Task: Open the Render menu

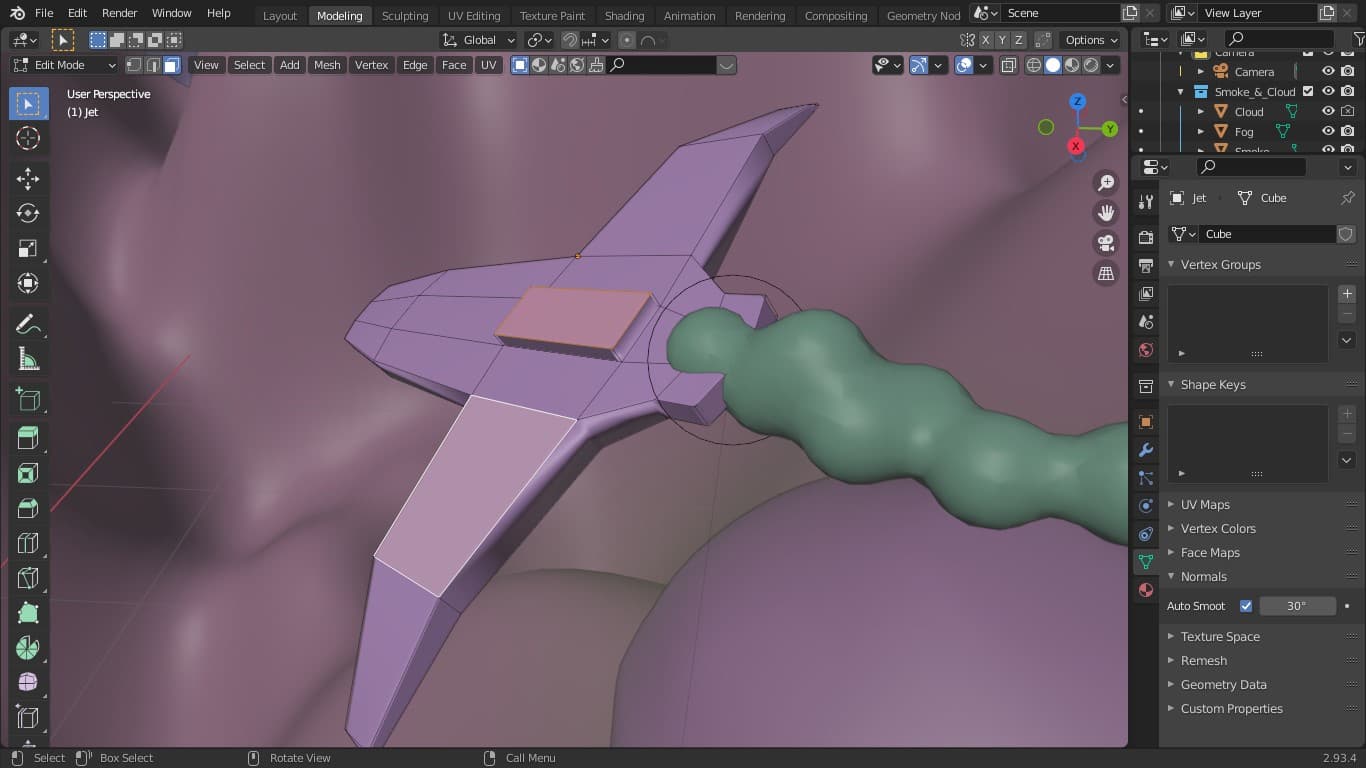Action: (x=120, y=13)
